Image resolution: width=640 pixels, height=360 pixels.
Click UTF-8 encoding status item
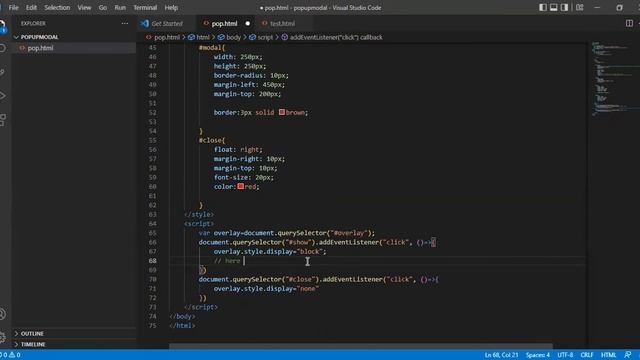(565, 355)
